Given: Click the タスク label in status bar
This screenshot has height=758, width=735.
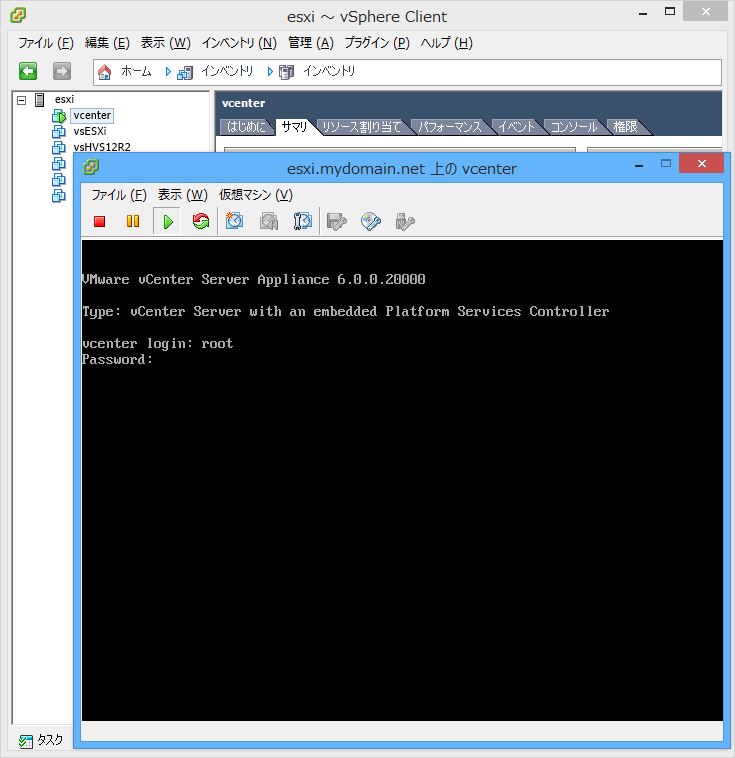Looking at the screenshot, I should tap(50, 740).
